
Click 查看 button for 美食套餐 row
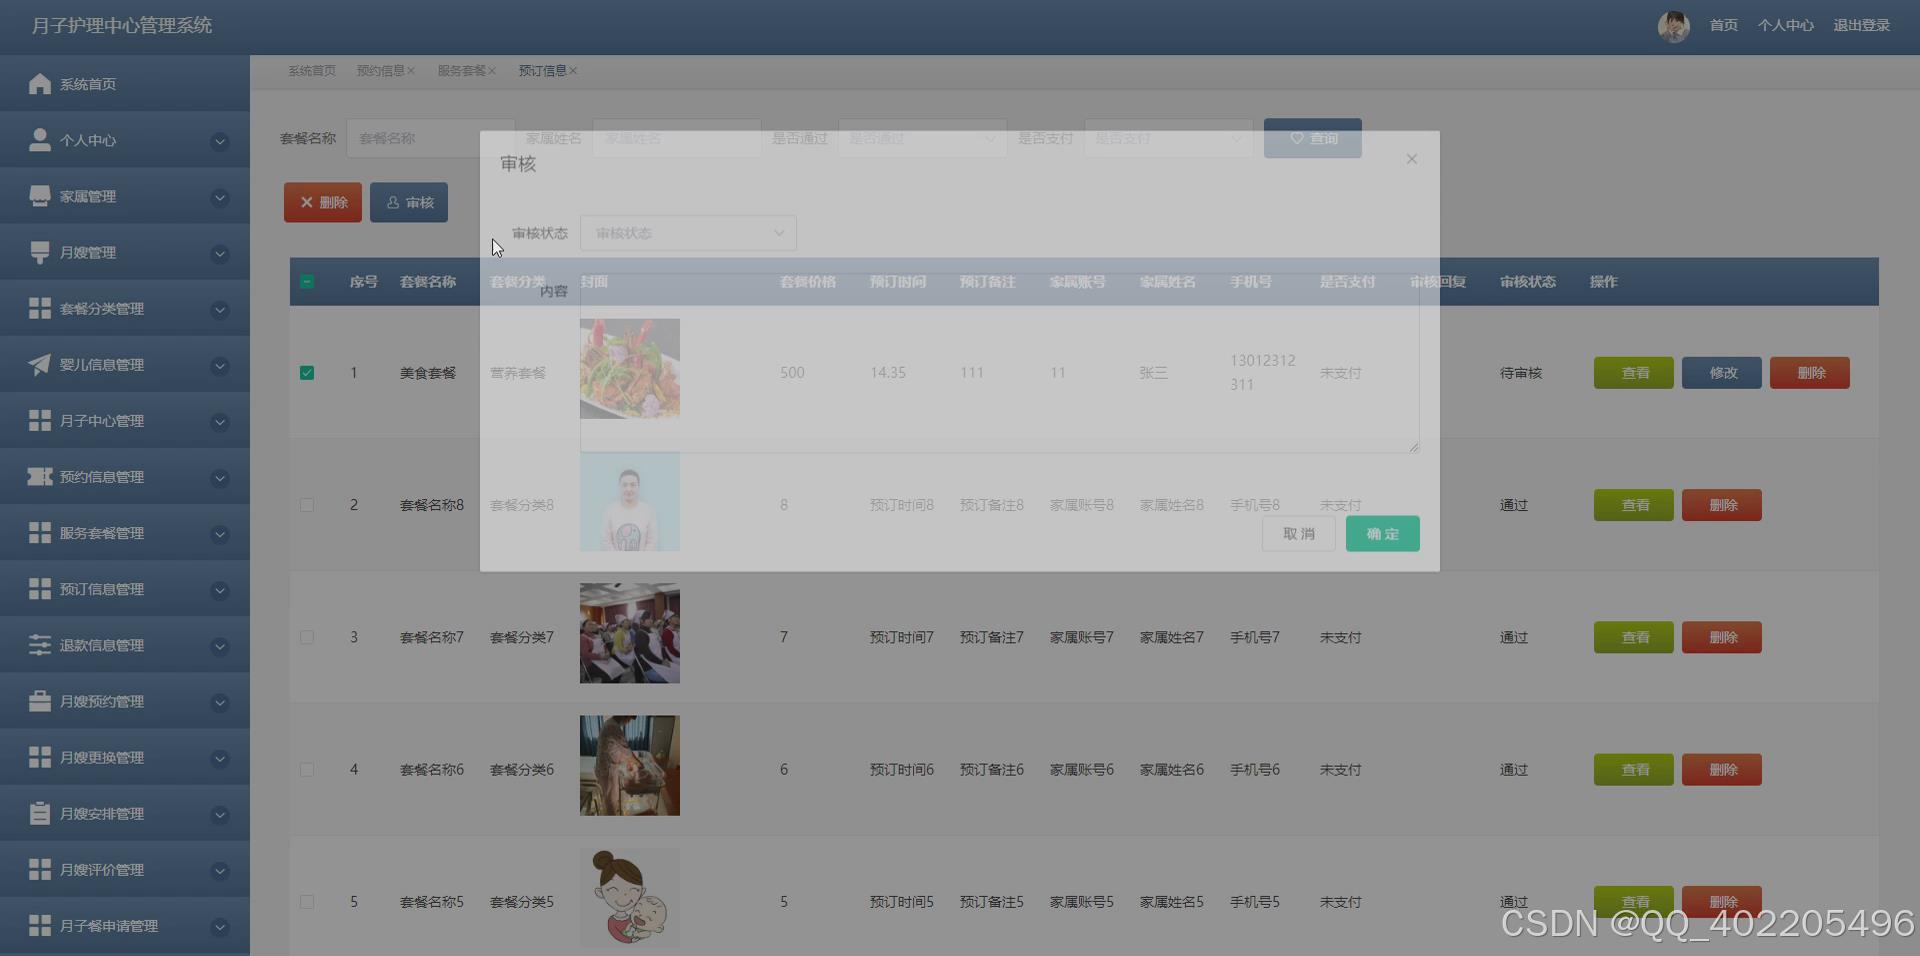point(1633,373)
